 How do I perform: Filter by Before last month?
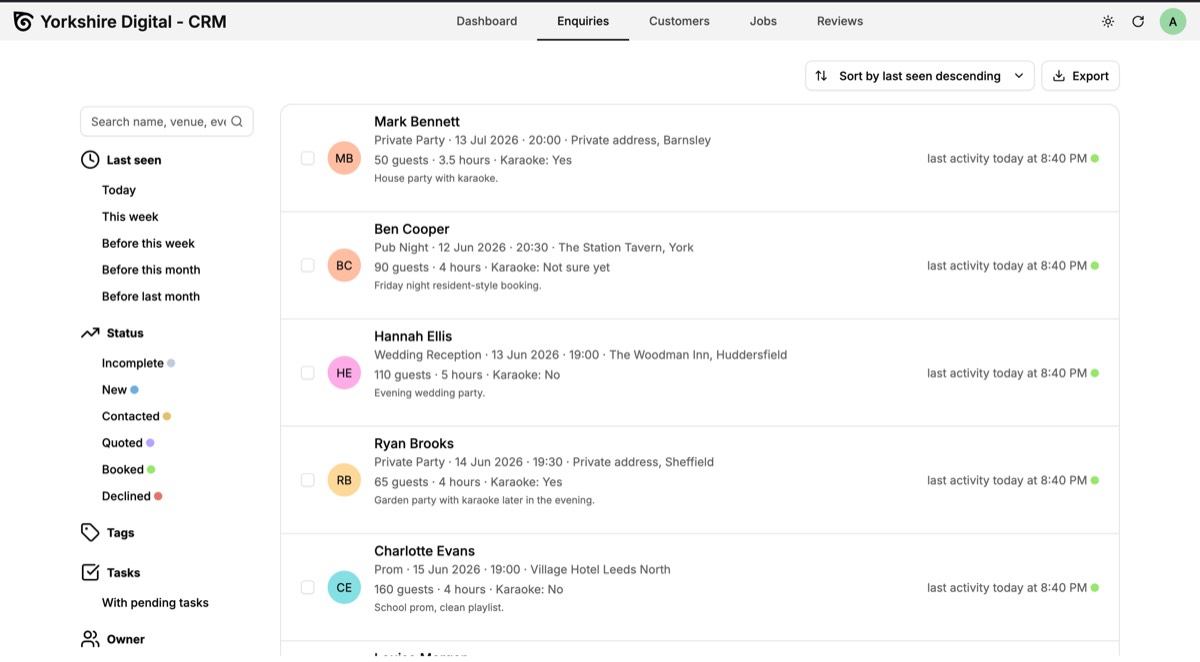[x=151, y=296]
